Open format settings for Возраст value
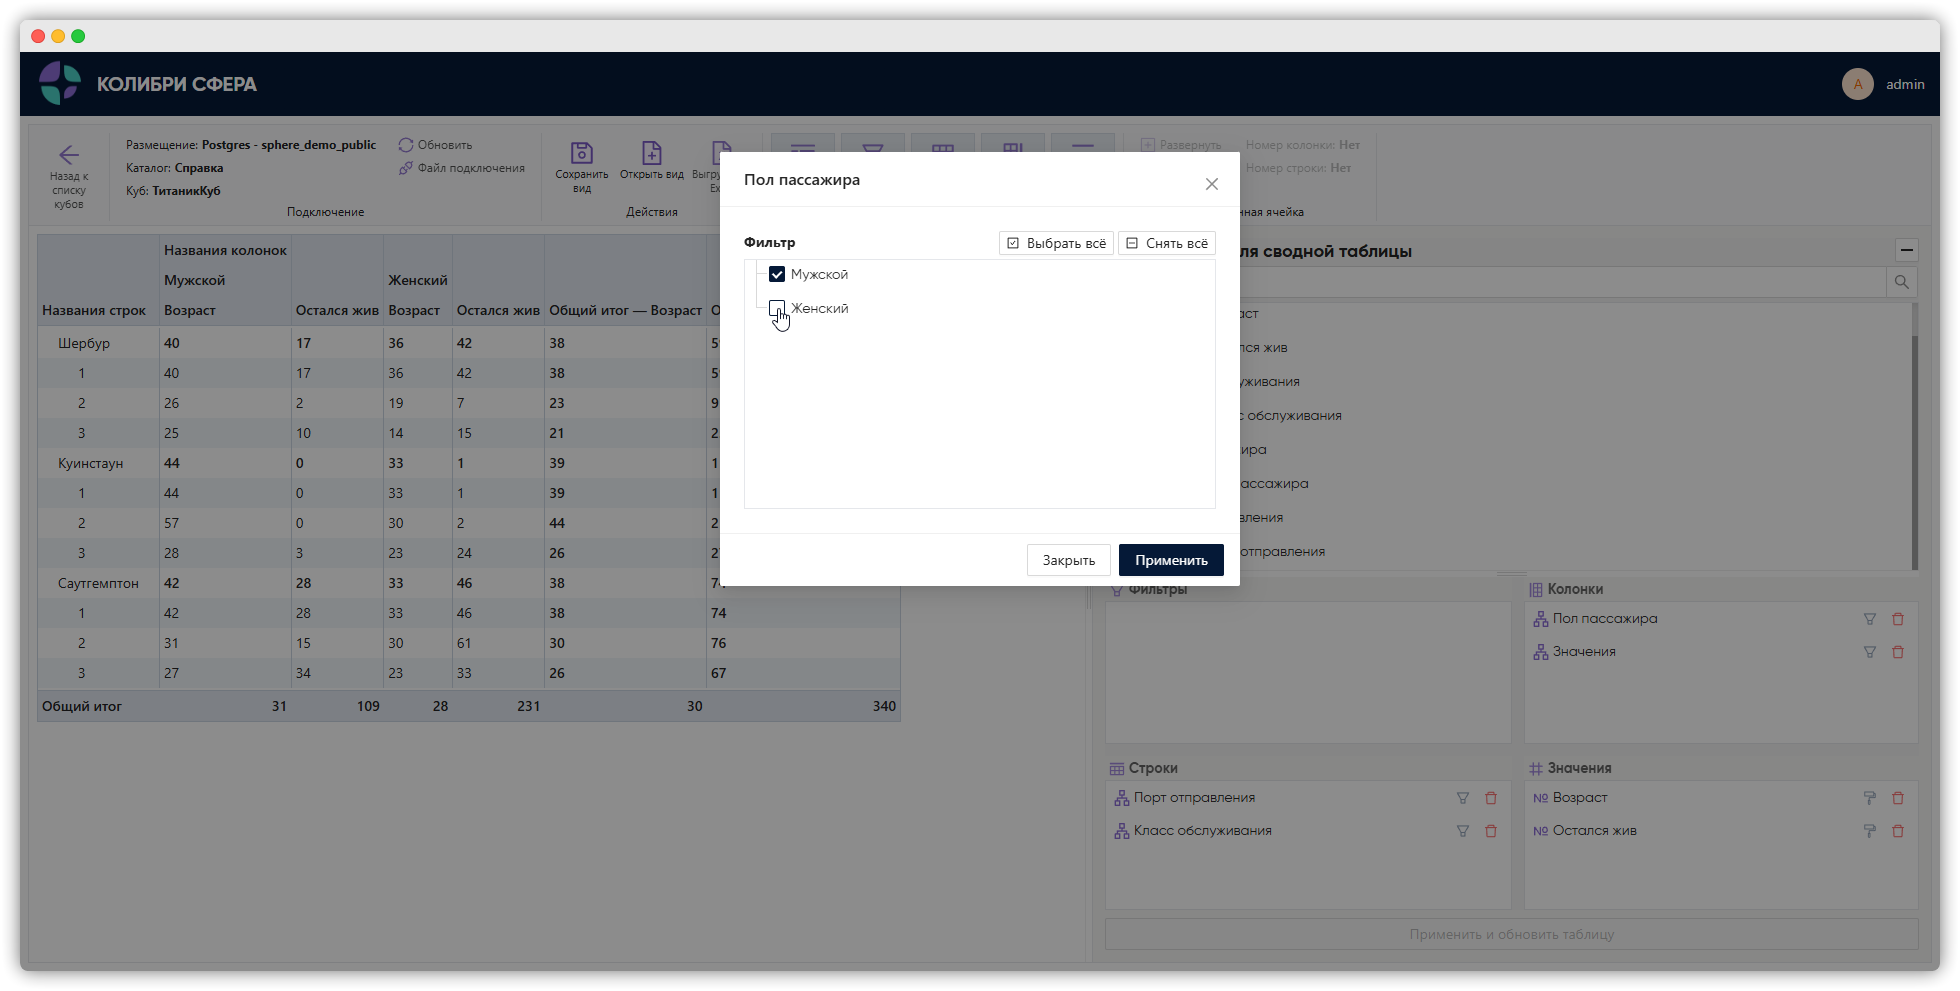This screenshot has height=991, width=1960. [1870, 798]
